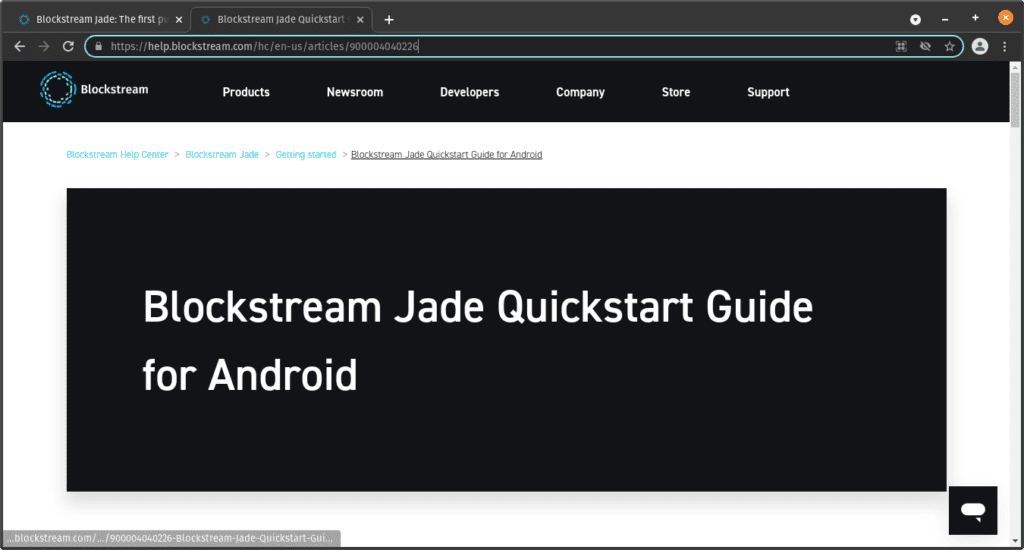Click the crossed-eye tracking icon
Screen dimensions: 1024x550
point(925,46)
